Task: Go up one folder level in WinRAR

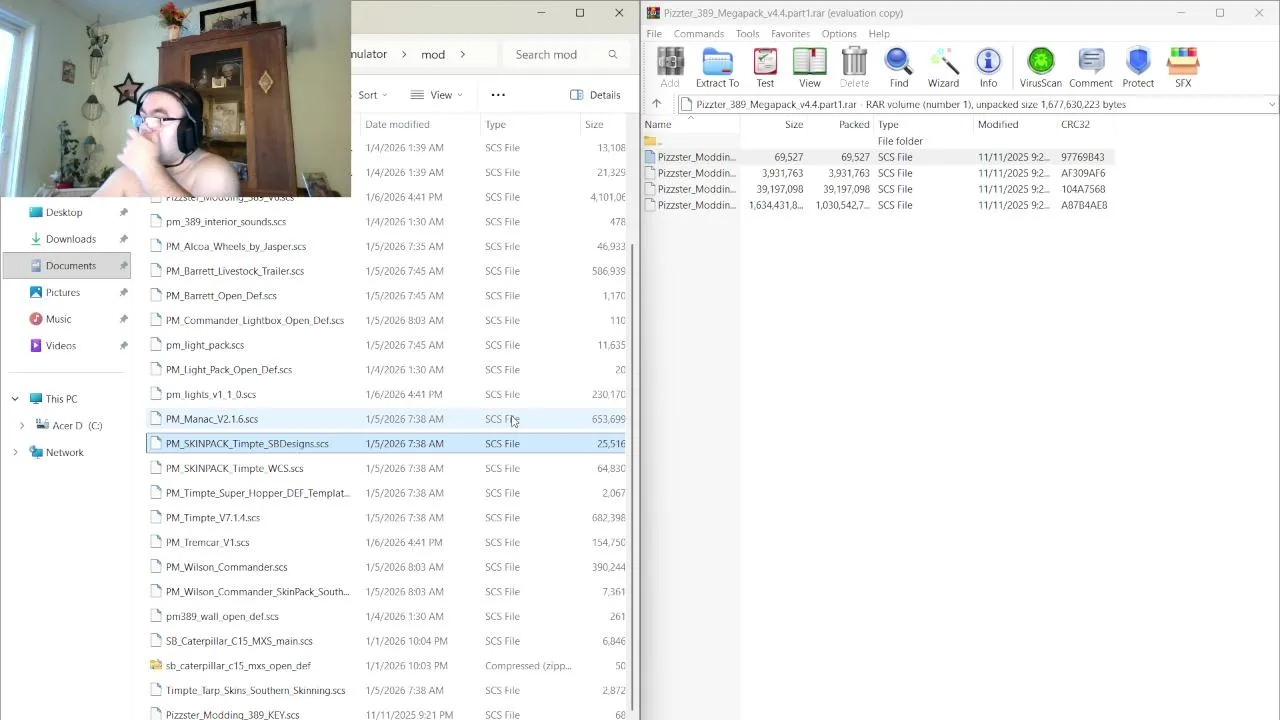Action: 656,104
